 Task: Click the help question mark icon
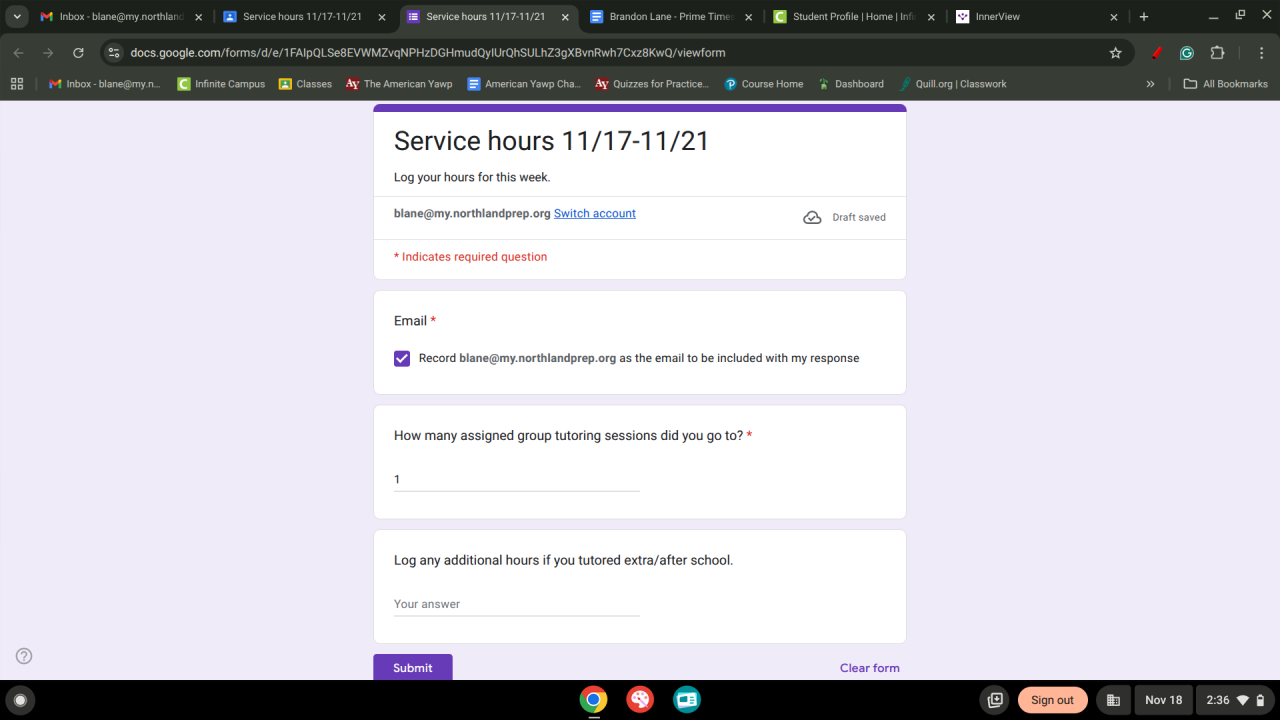coord(24,656)
